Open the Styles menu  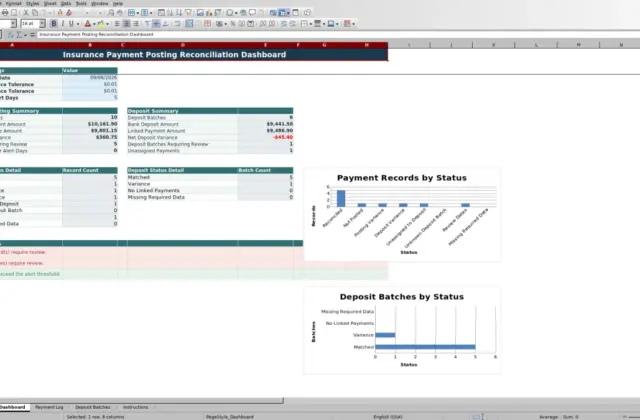(x=32, y=3)
